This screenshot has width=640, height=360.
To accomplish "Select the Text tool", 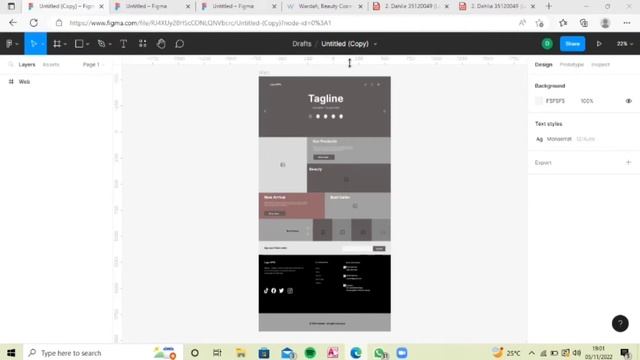I will (123, 44).
